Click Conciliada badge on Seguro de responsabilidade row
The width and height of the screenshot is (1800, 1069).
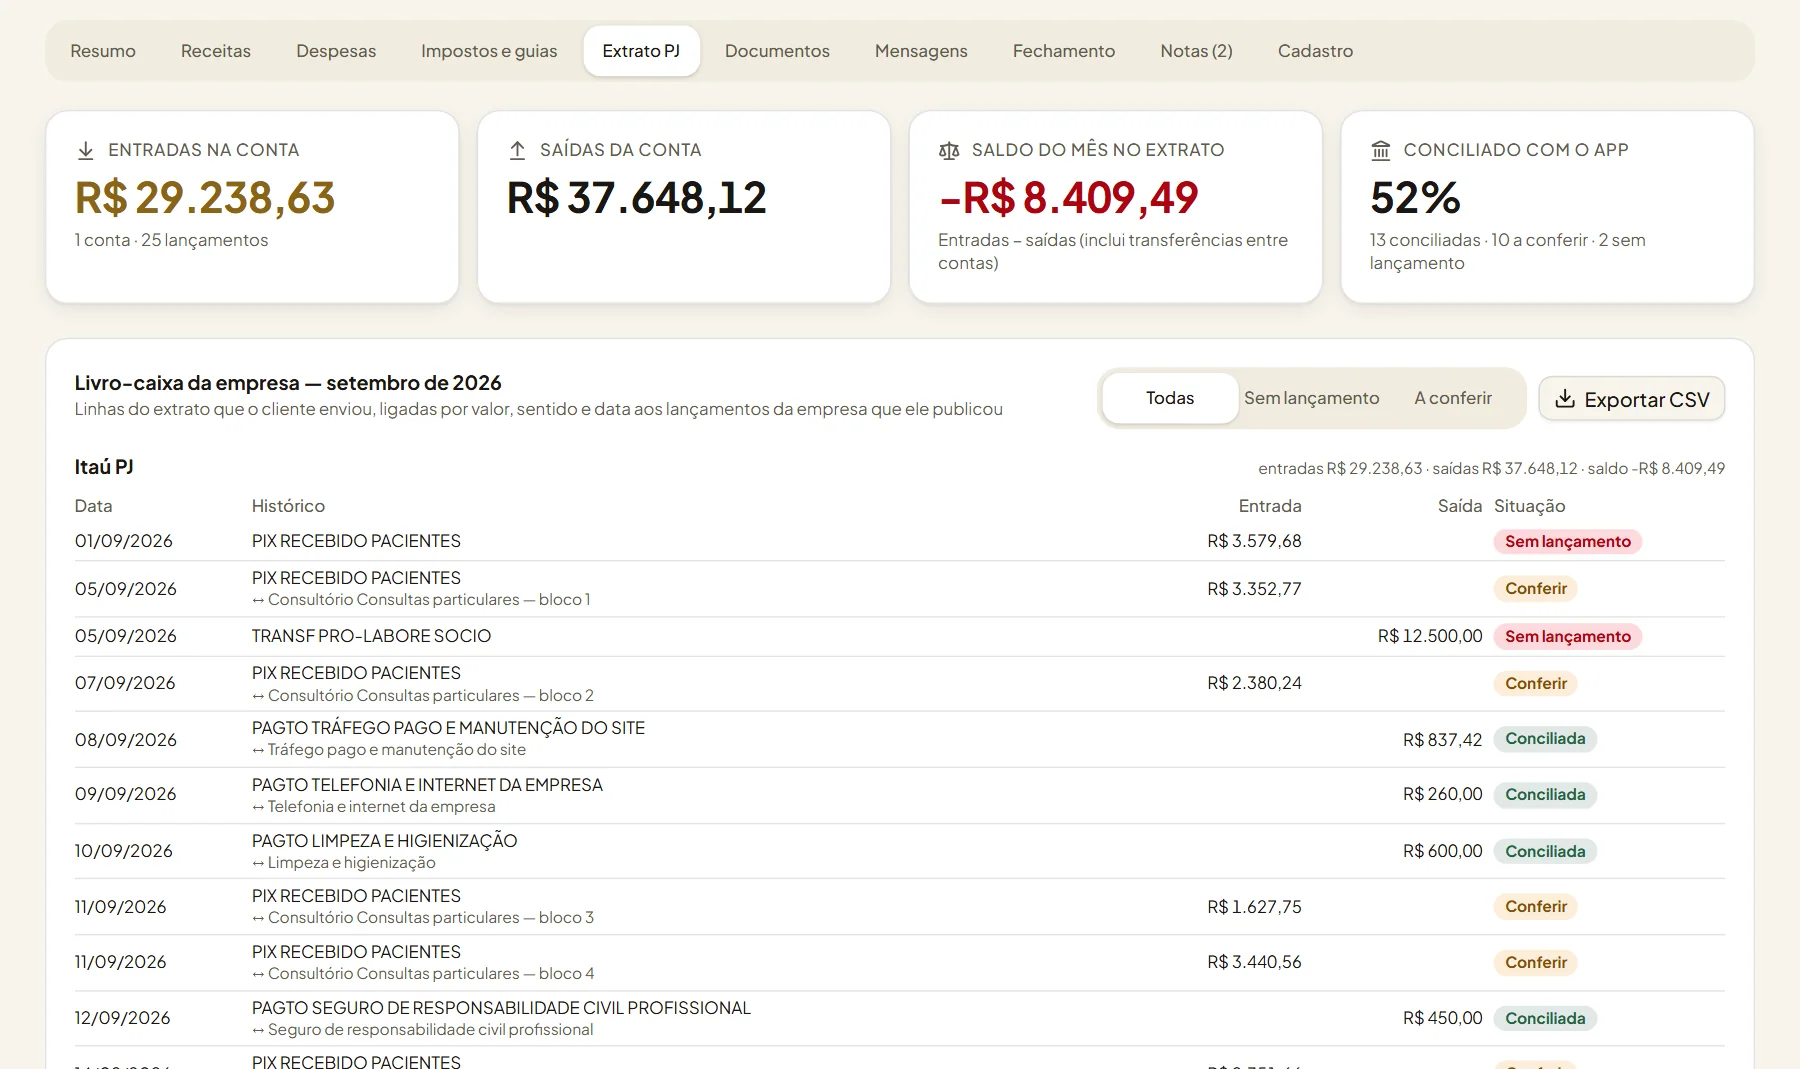(1545, 1018)
